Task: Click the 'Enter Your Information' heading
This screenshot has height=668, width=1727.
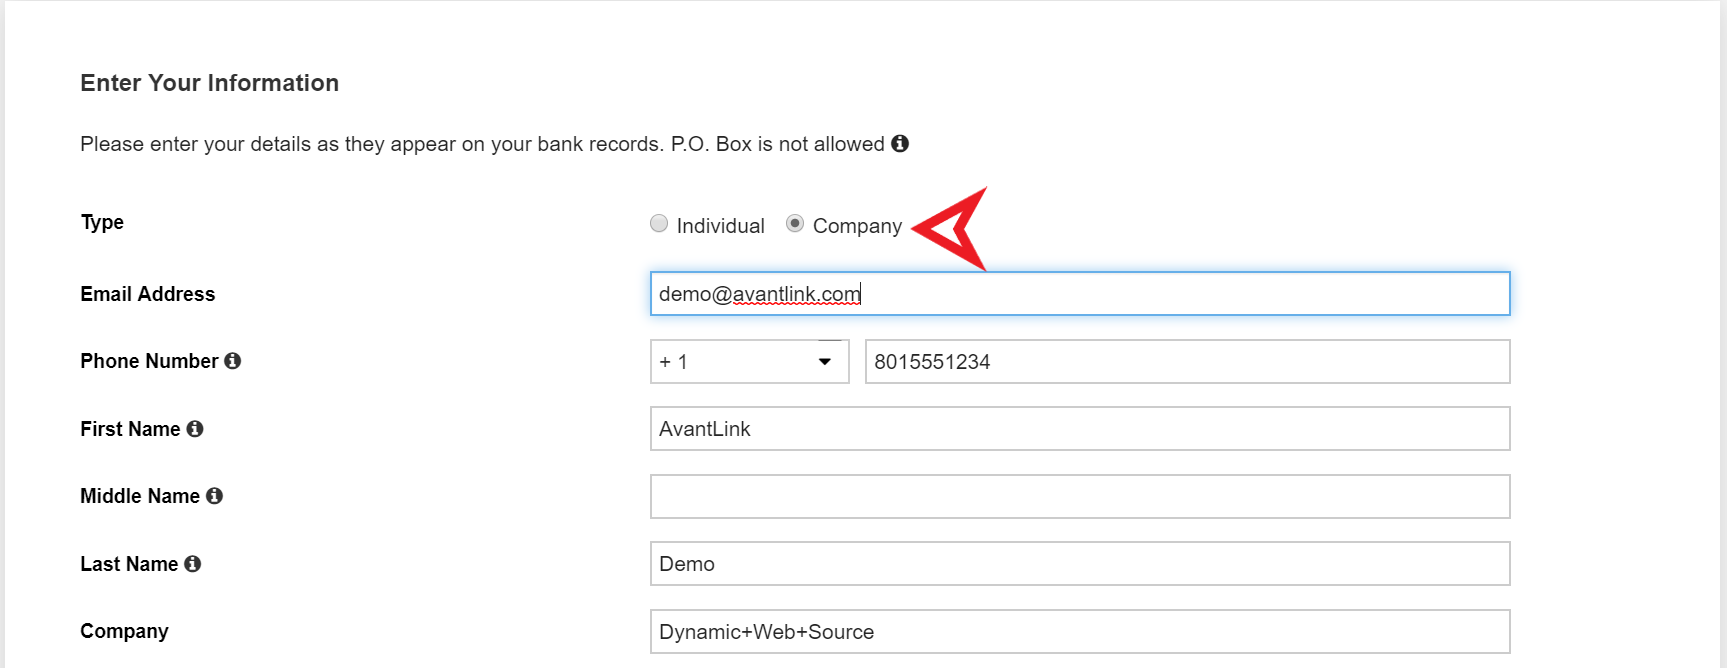Action: pyautogui.click(x=210, y=83)
